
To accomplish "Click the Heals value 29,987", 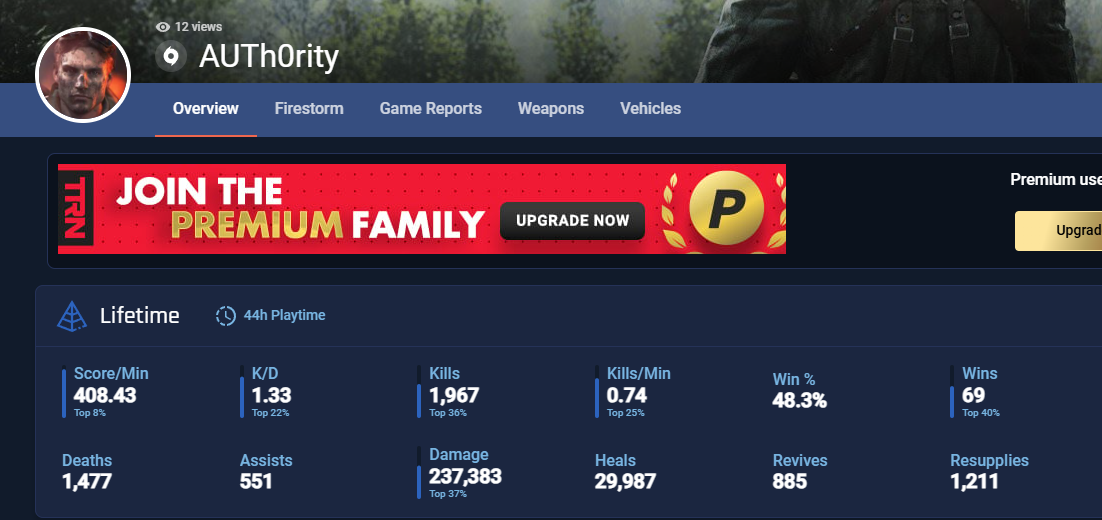I will coord(625,481).
